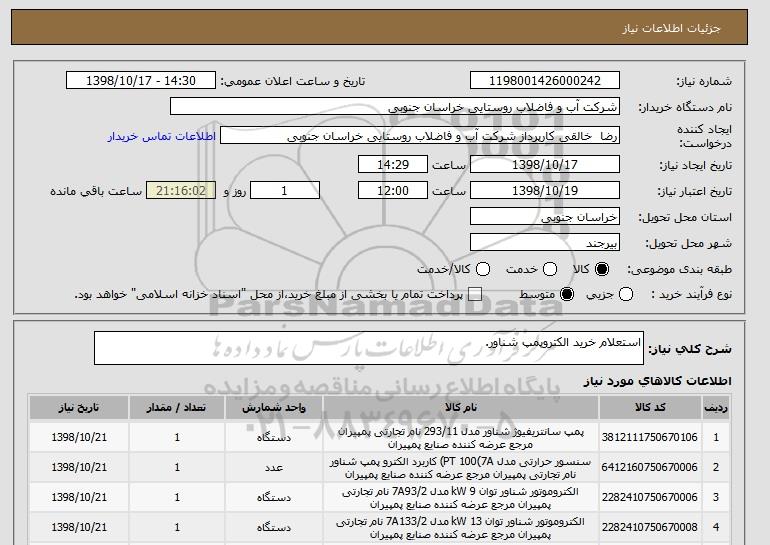Screen dimensions: 770x545
Task: Click the کد کالا column header
Action: coord(650,408)
